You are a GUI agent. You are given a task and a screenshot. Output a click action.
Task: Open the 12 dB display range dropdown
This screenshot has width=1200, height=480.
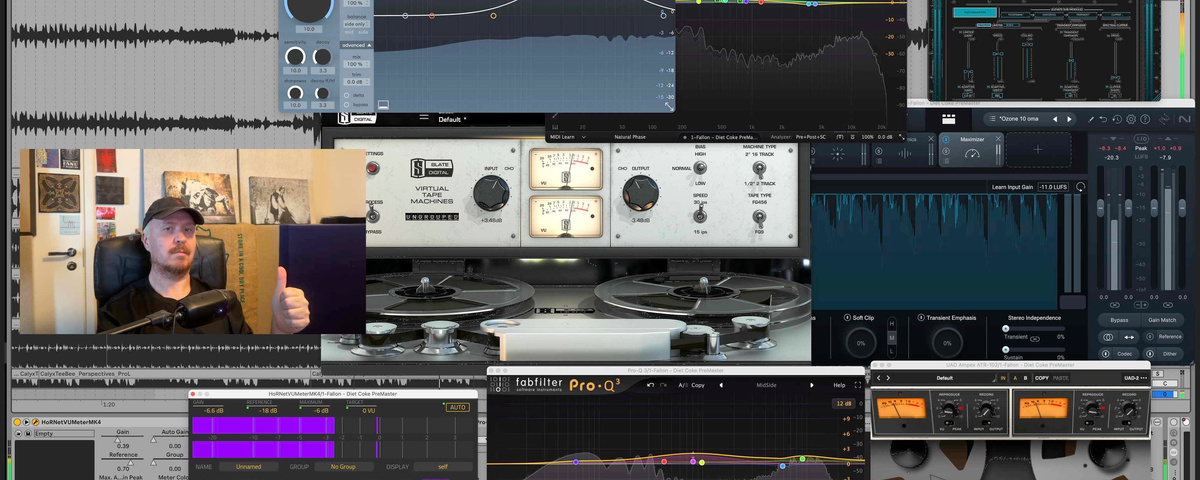coord(842,403)
